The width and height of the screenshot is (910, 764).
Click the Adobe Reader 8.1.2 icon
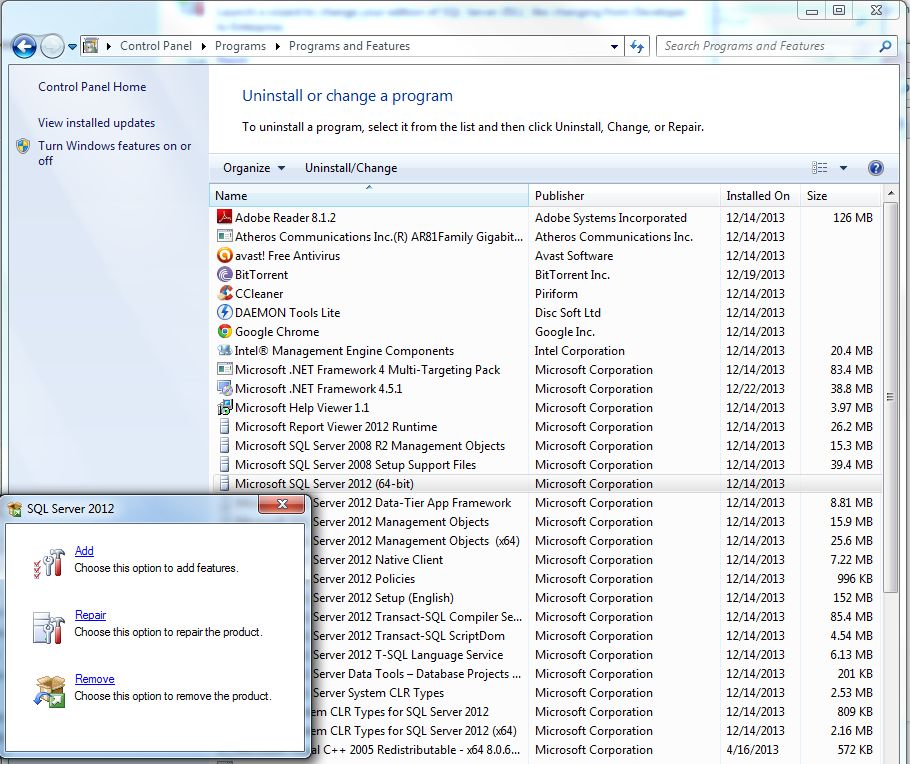tap(224, 217)
